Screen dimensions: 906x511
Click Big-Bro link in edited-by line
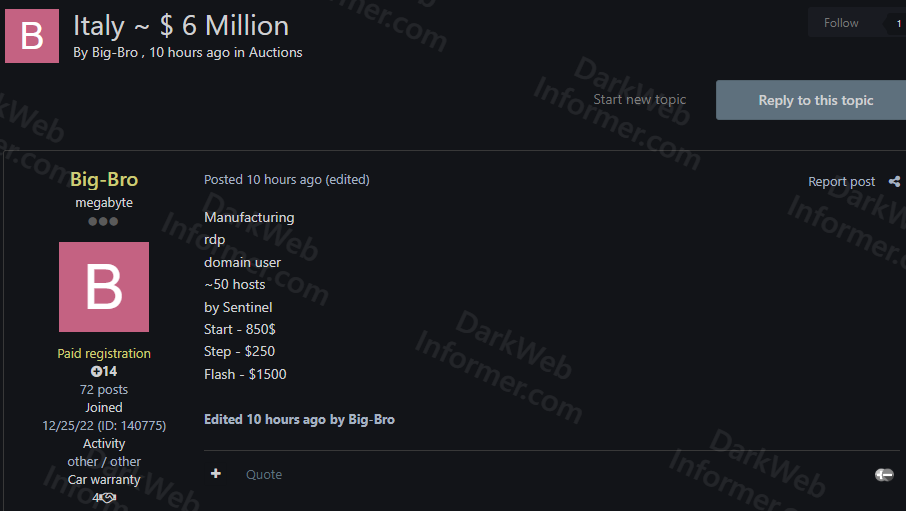[x=371, y=419]
